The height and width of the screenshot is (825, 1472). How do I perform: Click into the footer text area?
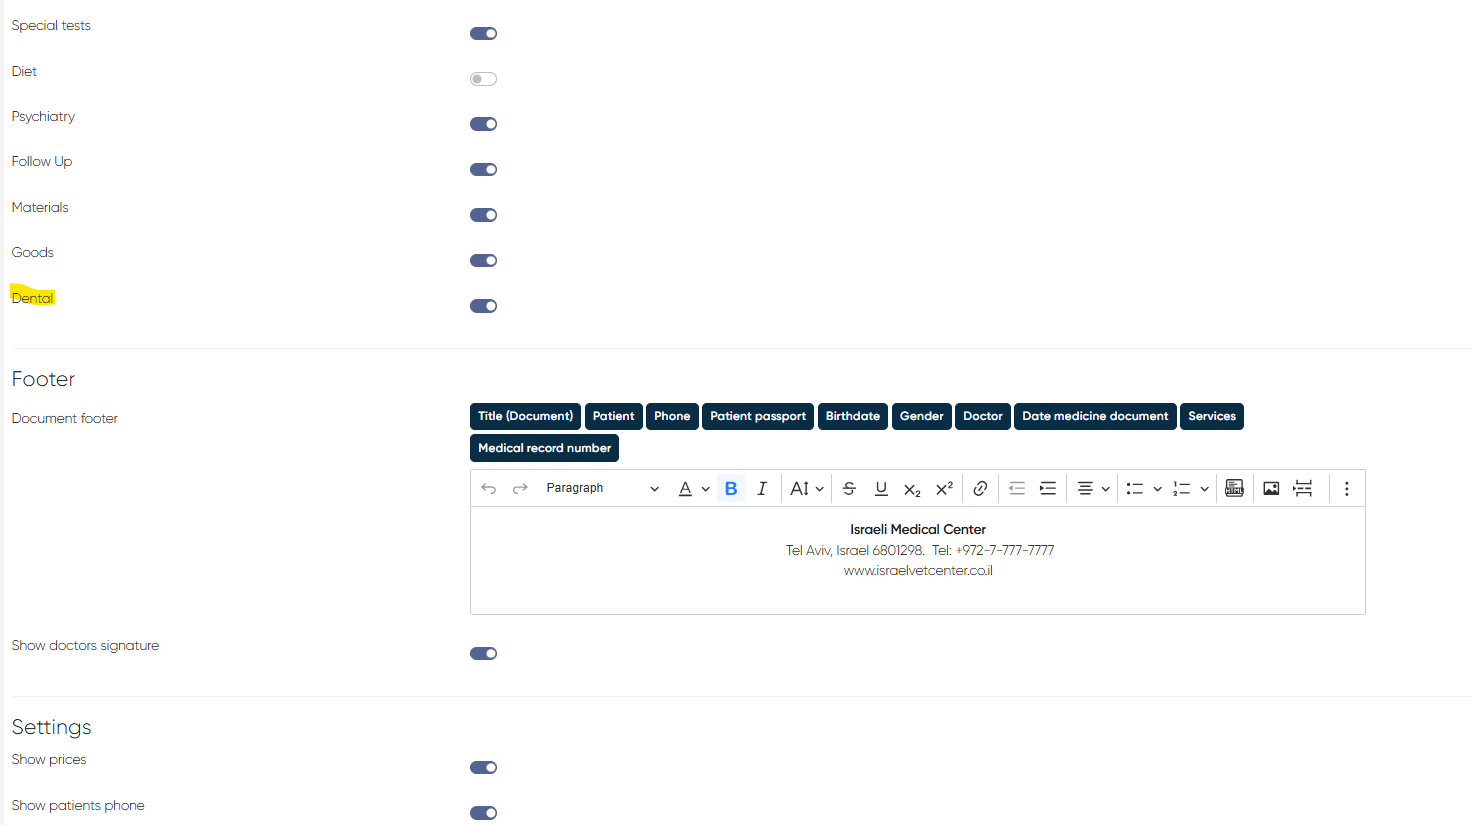[917, 590]
